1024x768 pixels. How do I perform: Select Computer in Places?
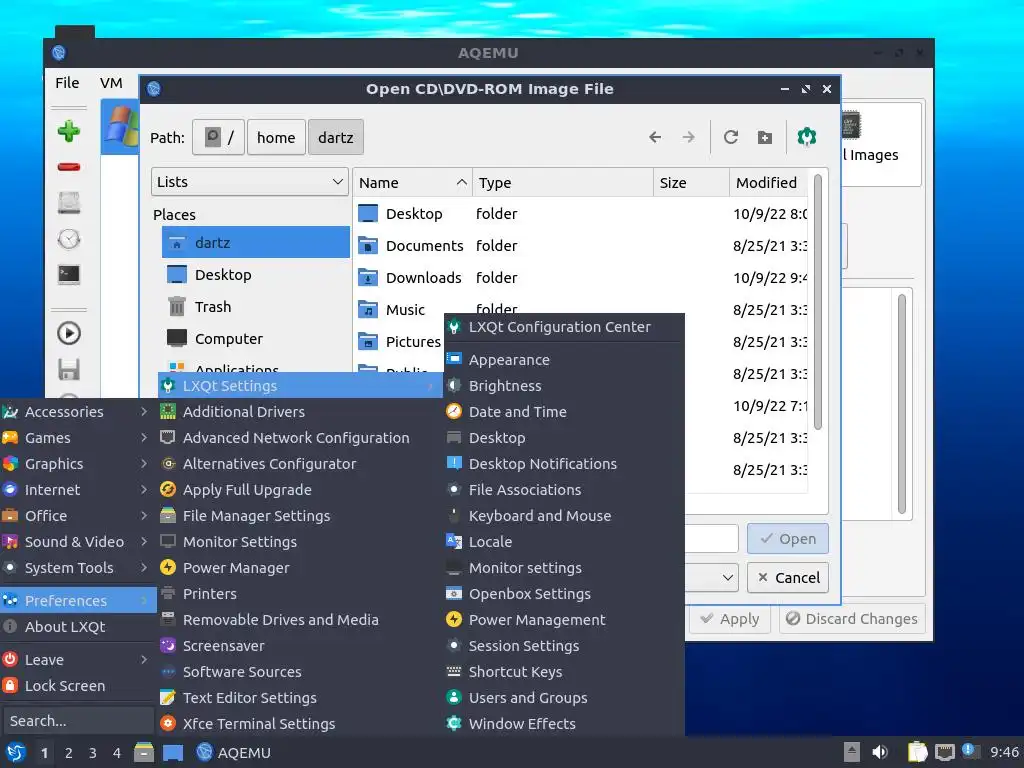coord(255,338)
